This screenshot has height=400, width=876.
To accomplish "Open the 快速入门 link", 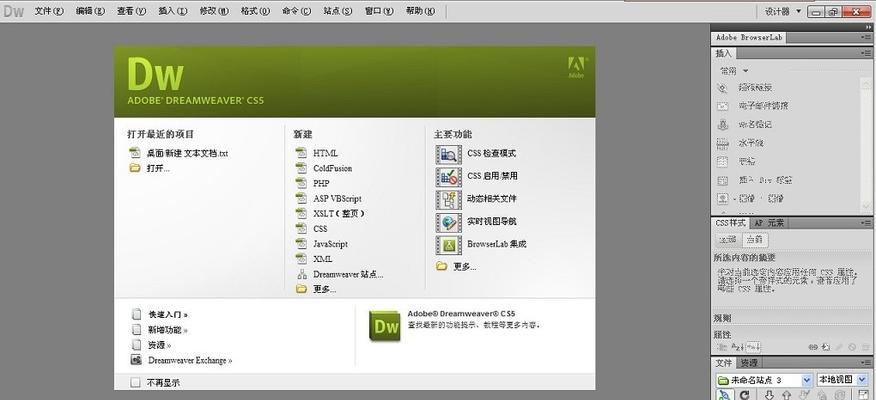I will pos(168,315).
